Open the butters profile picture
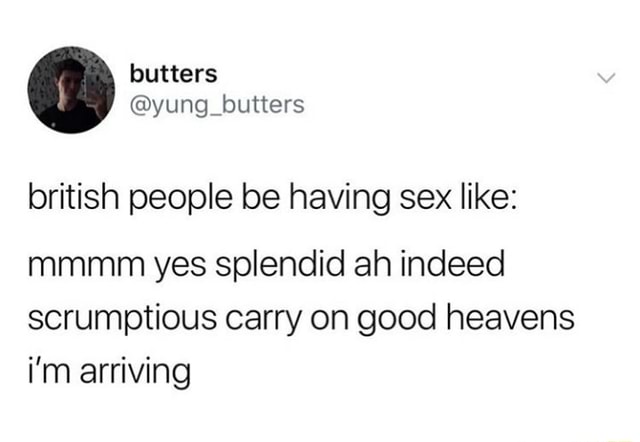This screenshot has height=442, width=640. 71,90
